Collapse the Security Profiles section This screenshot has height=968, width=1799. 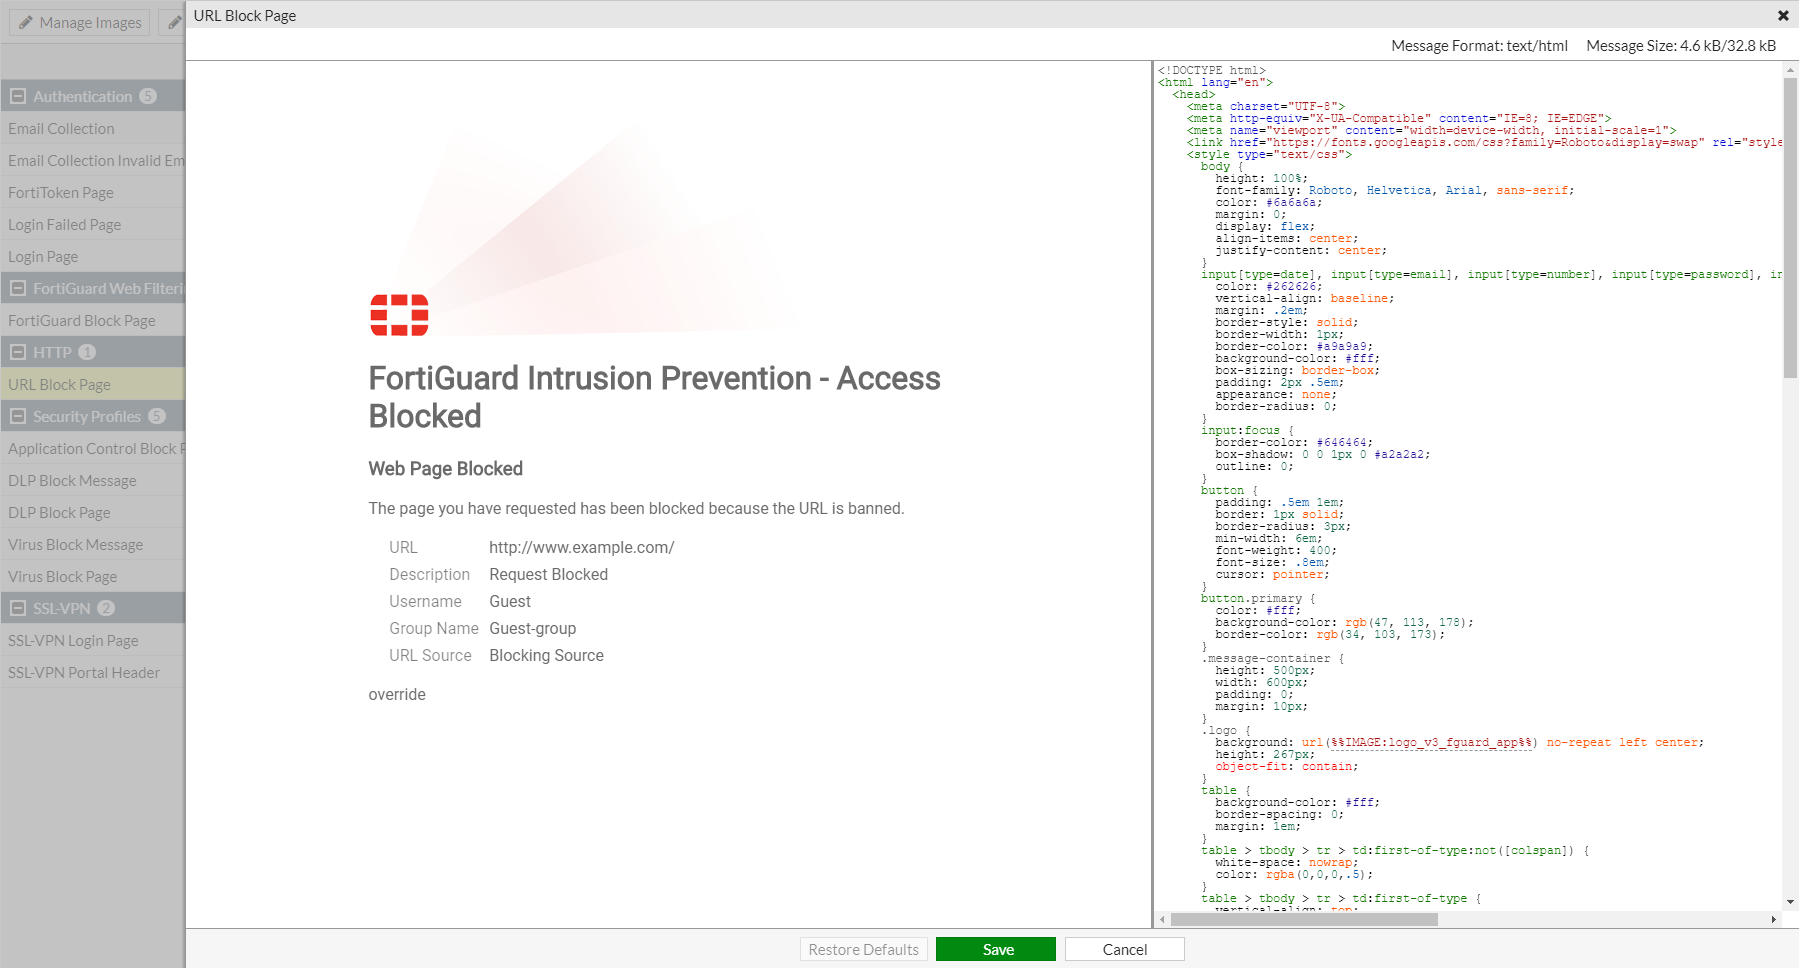[16, 416]
